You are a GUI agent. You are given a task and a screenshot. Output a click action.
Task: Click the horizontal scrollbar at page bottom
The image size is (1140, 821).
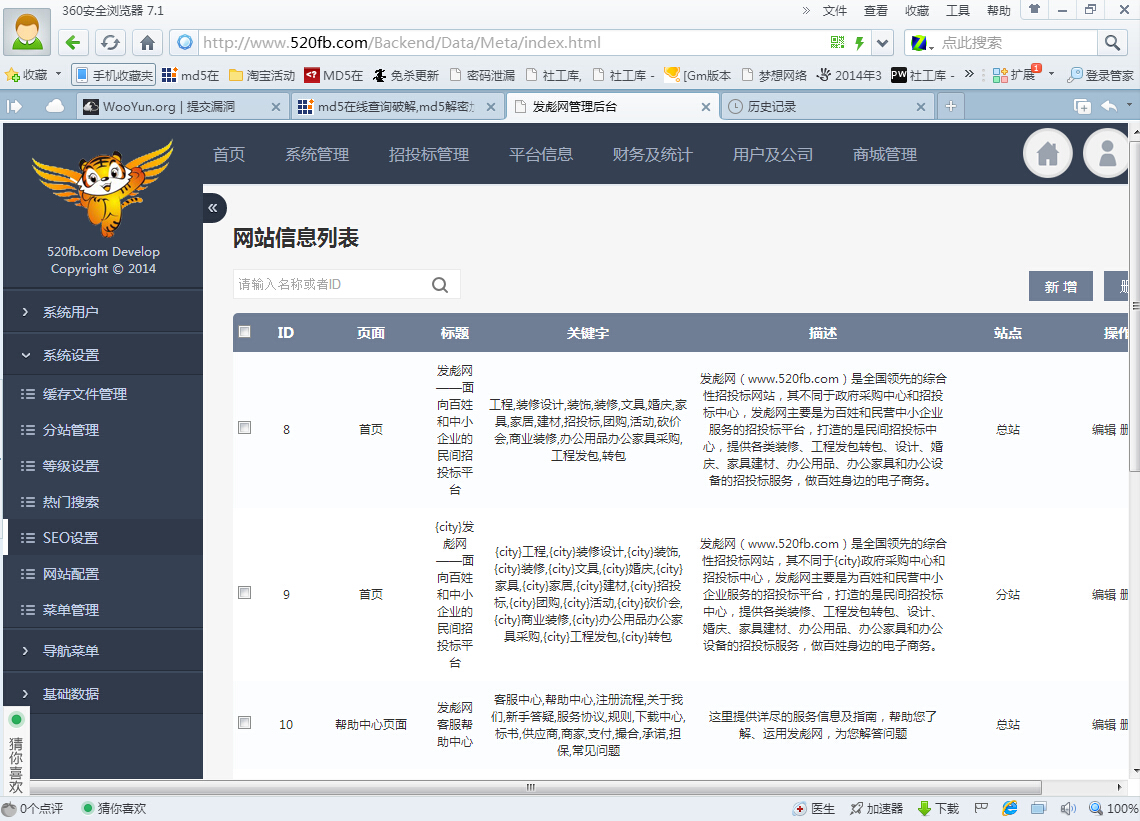[535, 788]
